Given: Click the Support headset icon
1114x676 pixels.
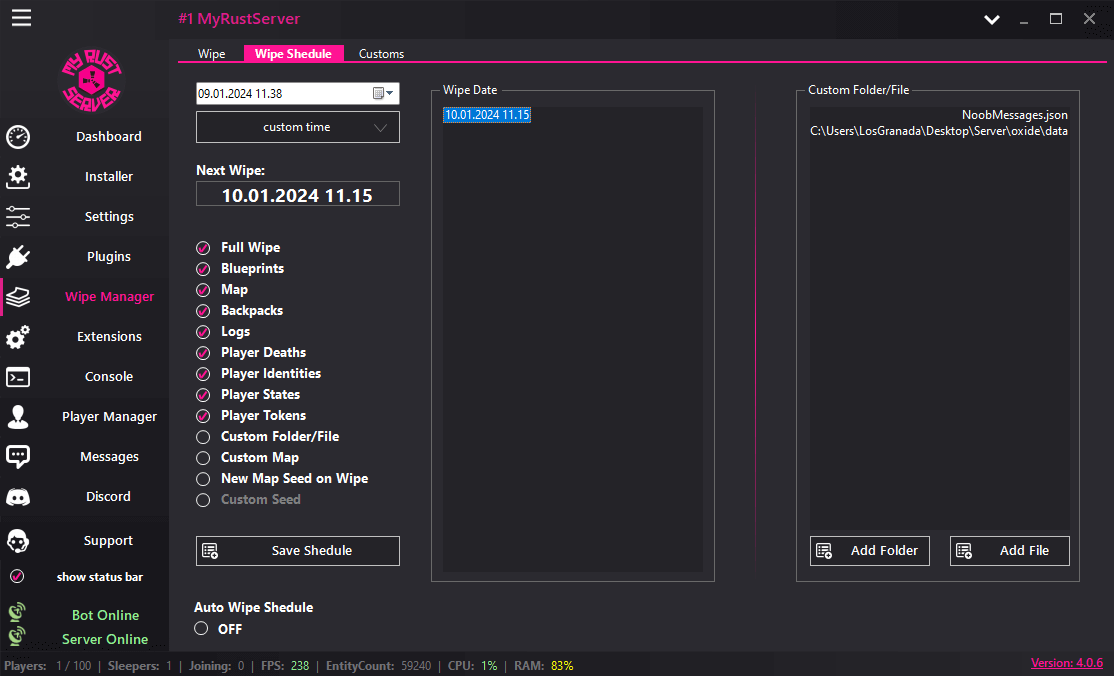Looking at the screenshot, I should tap(17, 541).
